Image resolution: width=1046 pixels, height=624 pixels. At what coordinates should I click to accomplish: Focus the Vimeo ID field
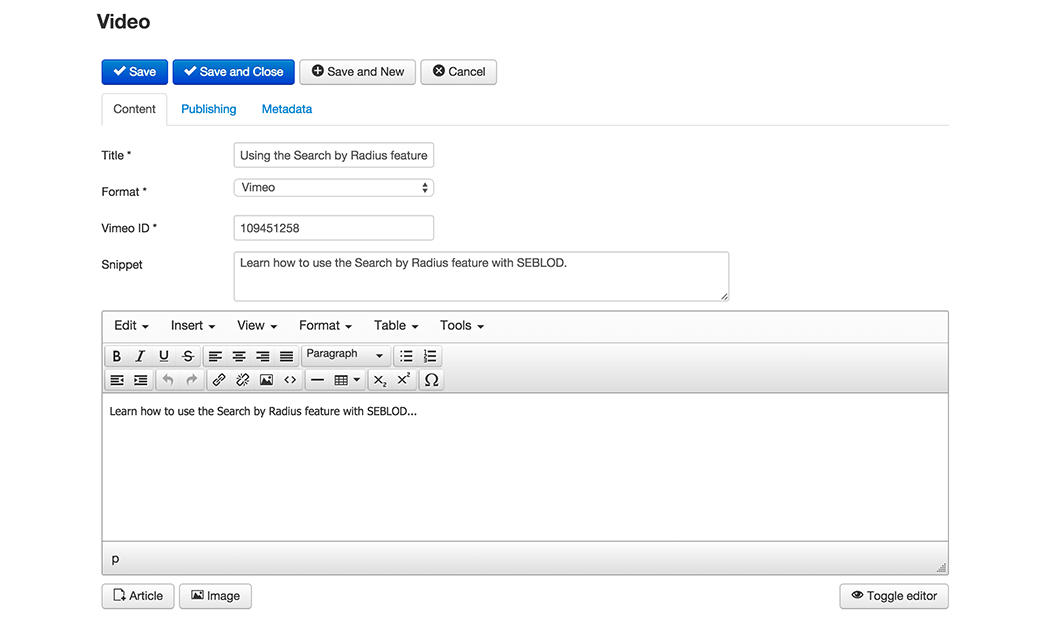coord(334,228)
